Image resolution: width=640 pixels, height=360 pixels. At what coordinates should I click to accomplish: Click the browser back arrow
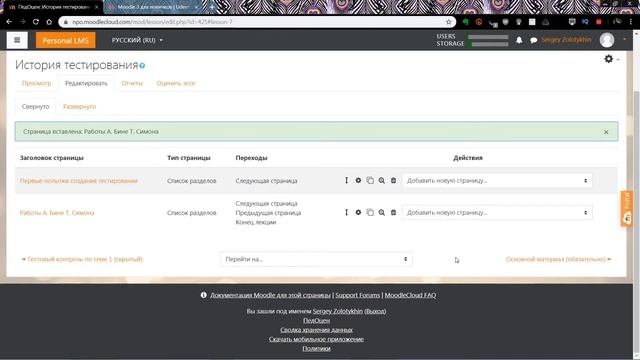point(9,22)
